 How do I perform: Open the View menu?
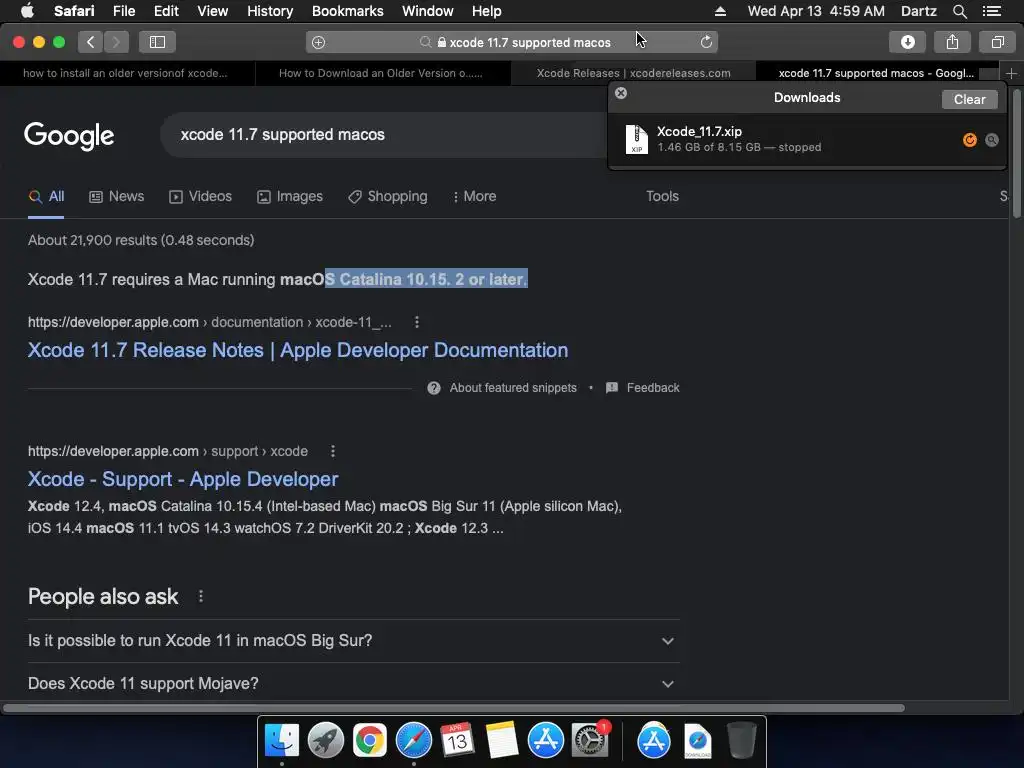(x=212, y=11)
